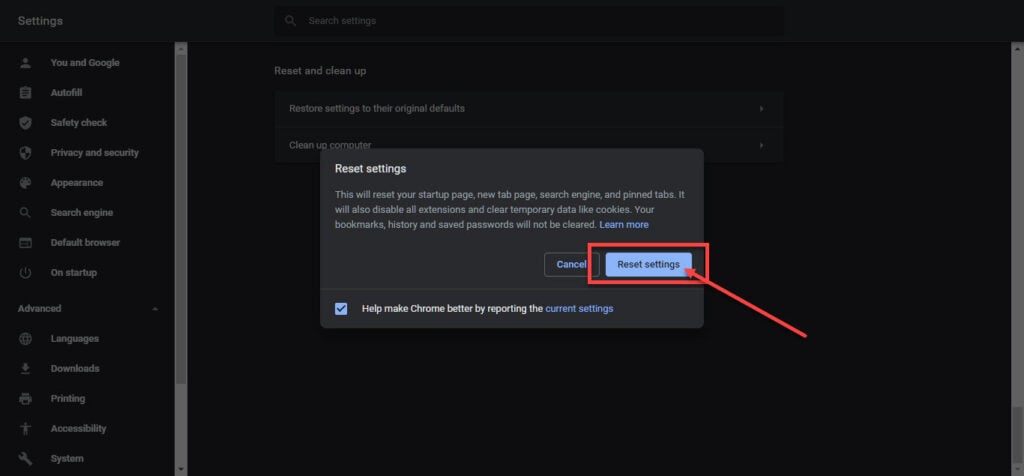Image resolution: width=1024 pixels, height=476 pixels.
Task: Expand Restore settings to original defaults chevron
Action: click(x=761, y=108)
